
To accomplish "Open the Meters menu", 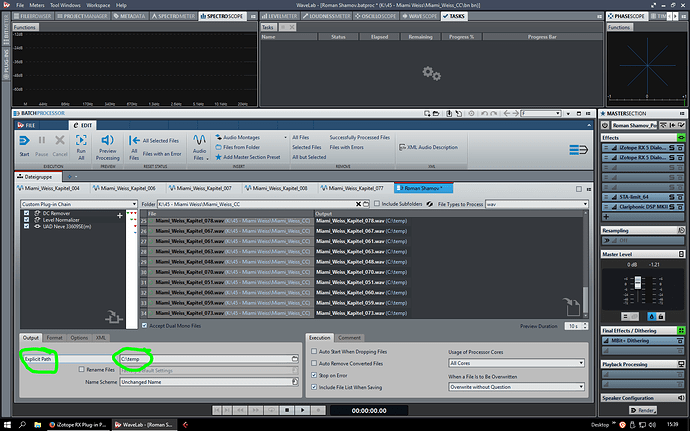I will point(37,5).
